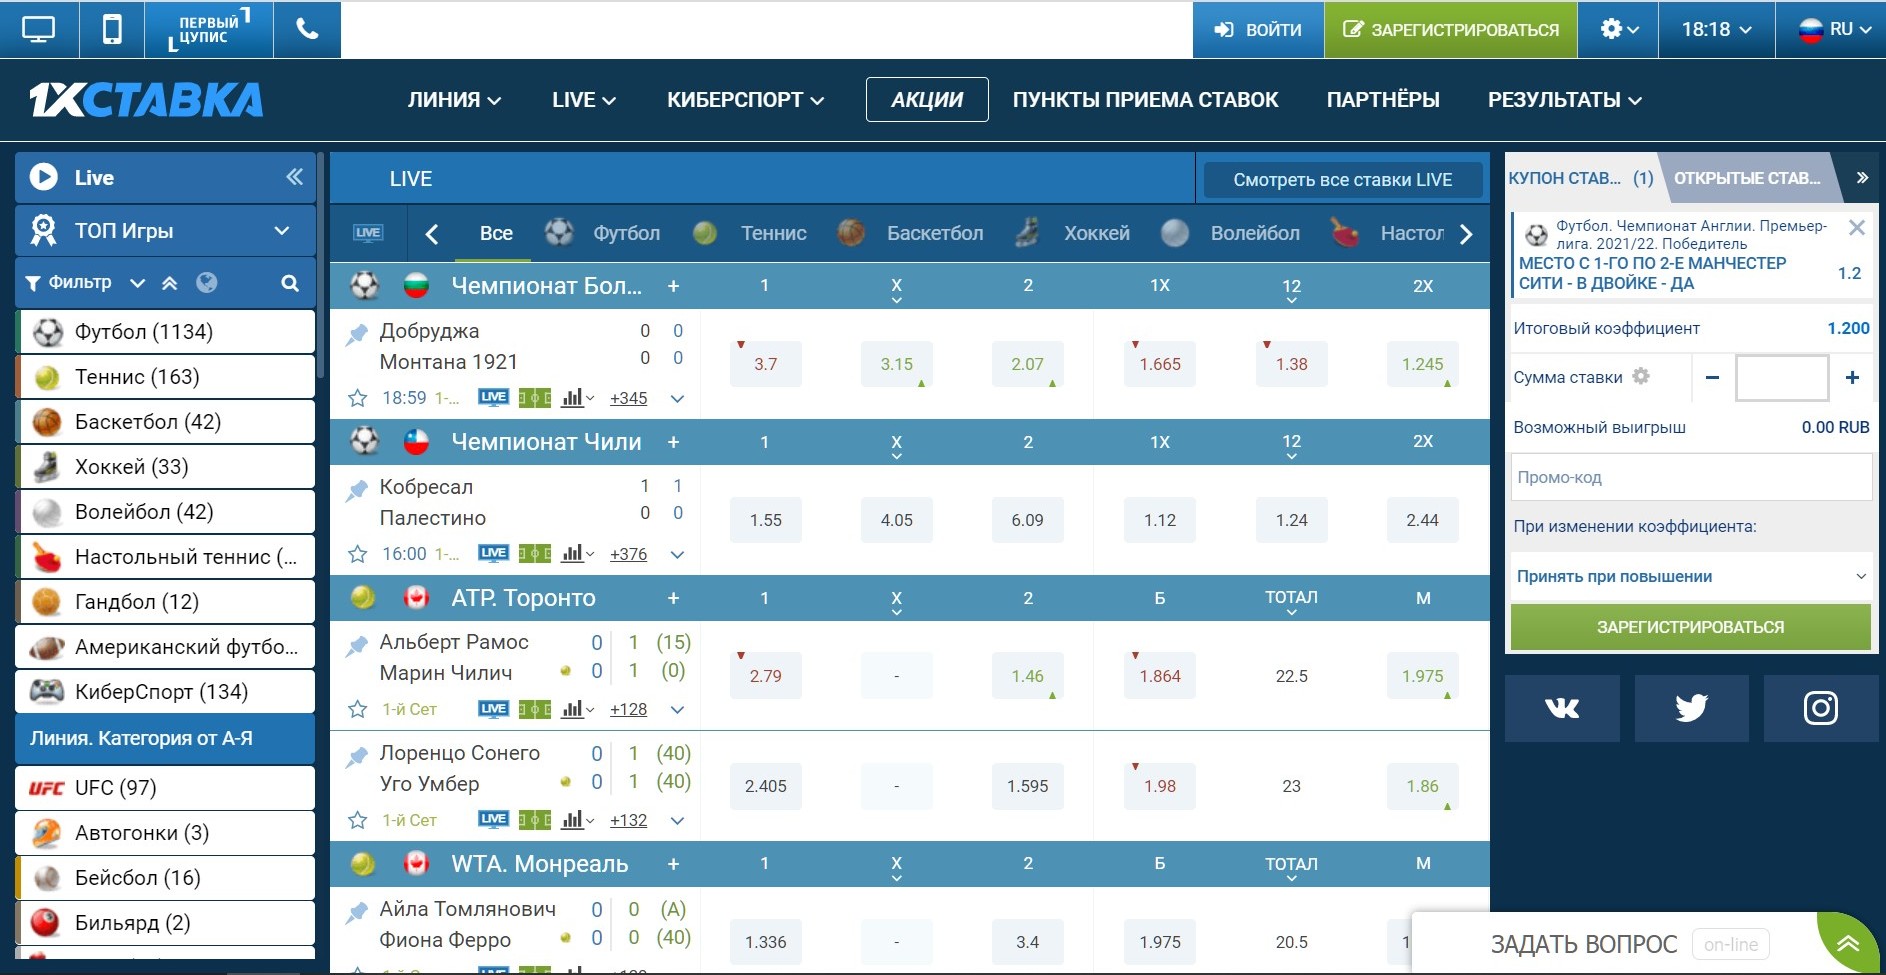This screenshot has height=975, width=1886.
Task: Switch to the desktop version icon
Action: click(38, 29)
